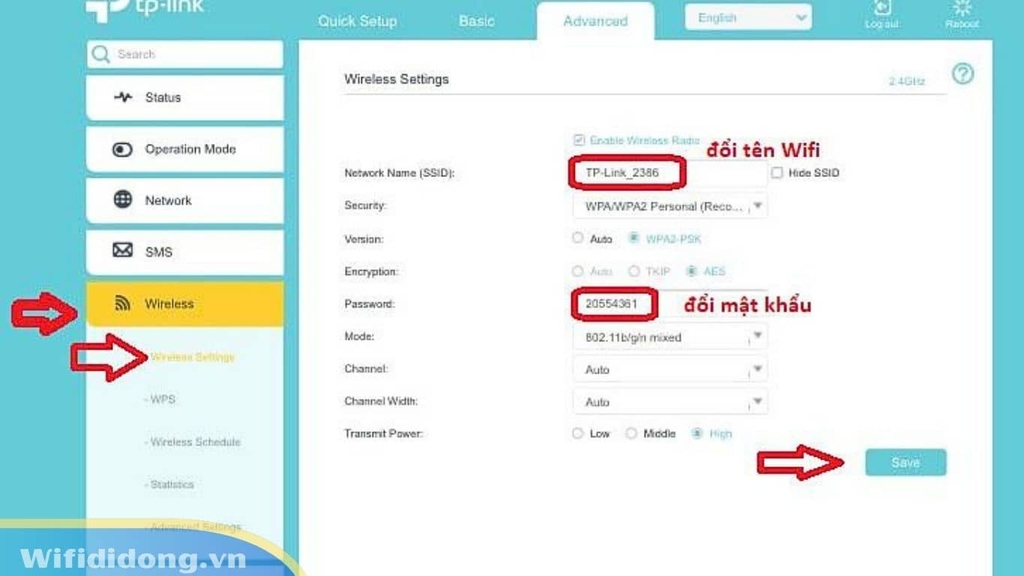Screen dimensions: 1024x576
Task: Enable the Hide SSID checkbox
Action: [x=778, y=172]
